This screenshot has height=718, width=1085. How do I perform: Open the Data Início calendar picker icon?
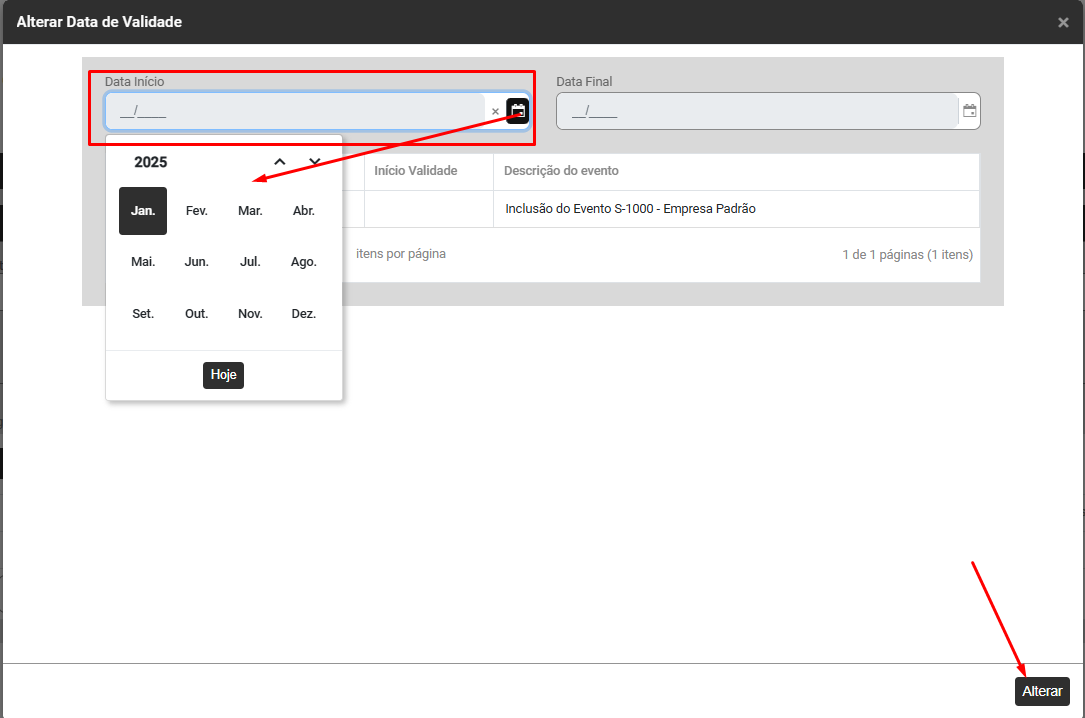point(518,111)
